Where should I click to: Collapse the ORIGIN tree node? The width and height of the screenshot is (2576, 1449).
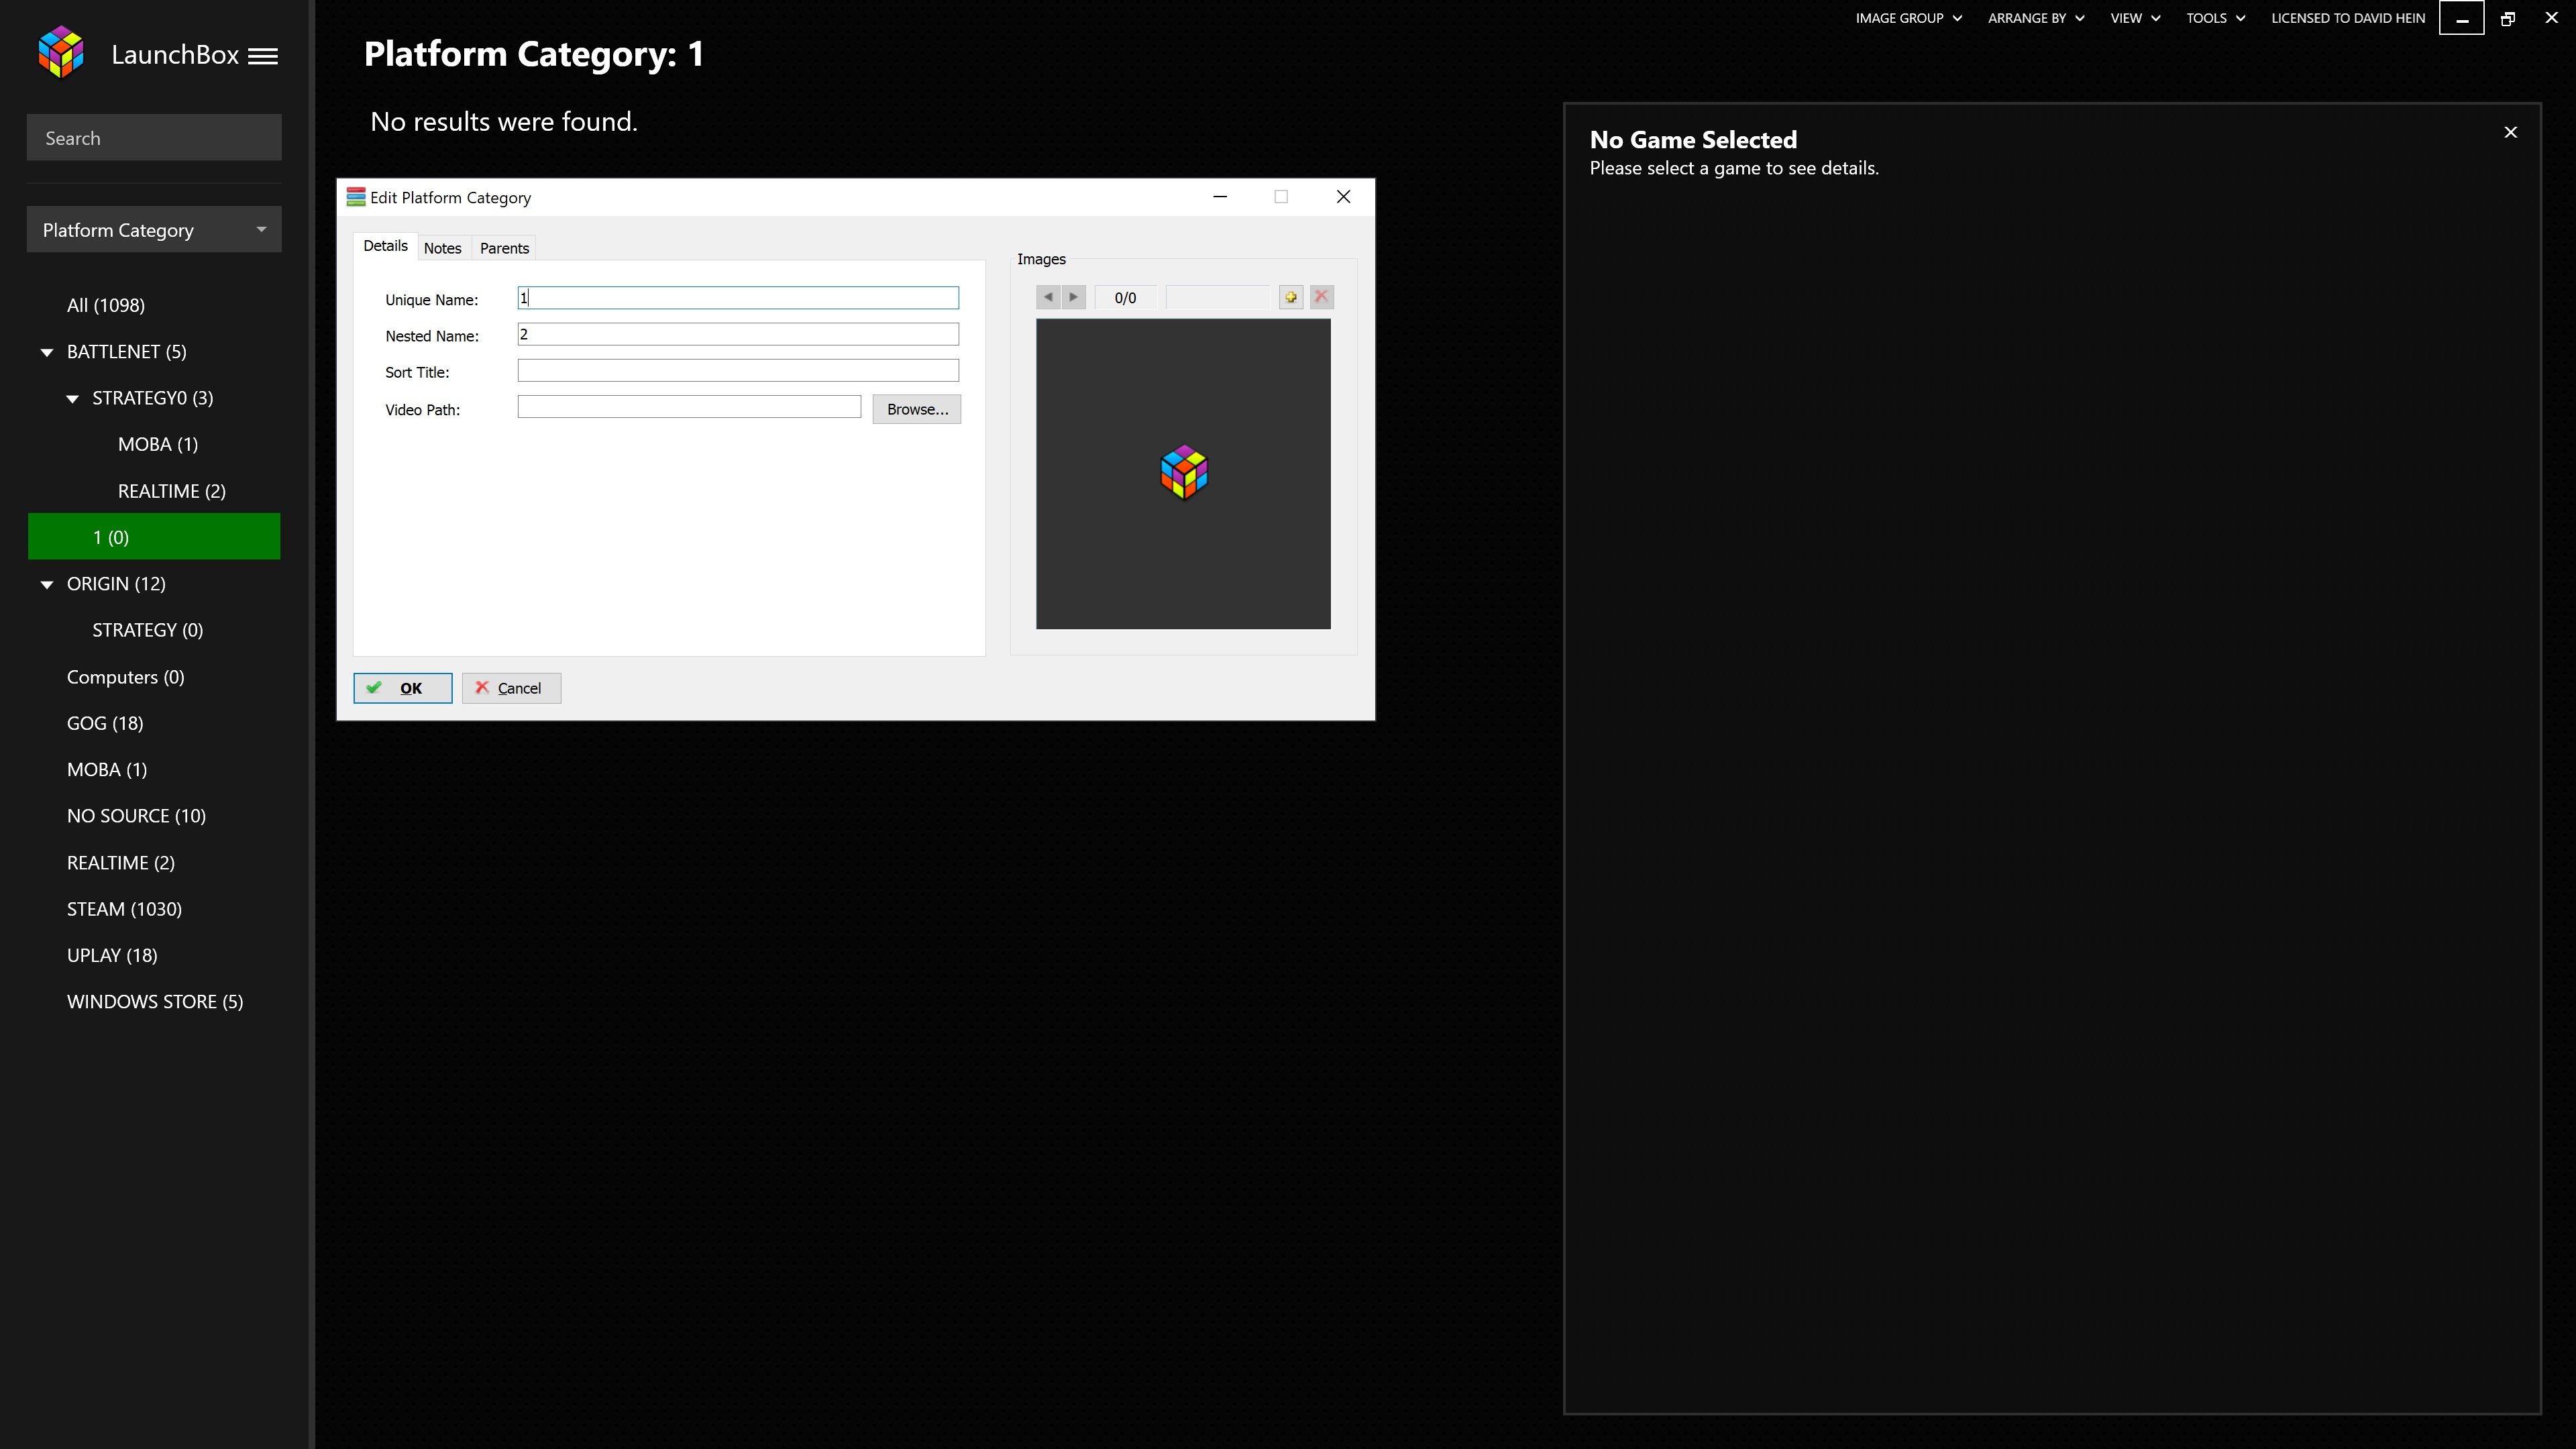(47, 584)
